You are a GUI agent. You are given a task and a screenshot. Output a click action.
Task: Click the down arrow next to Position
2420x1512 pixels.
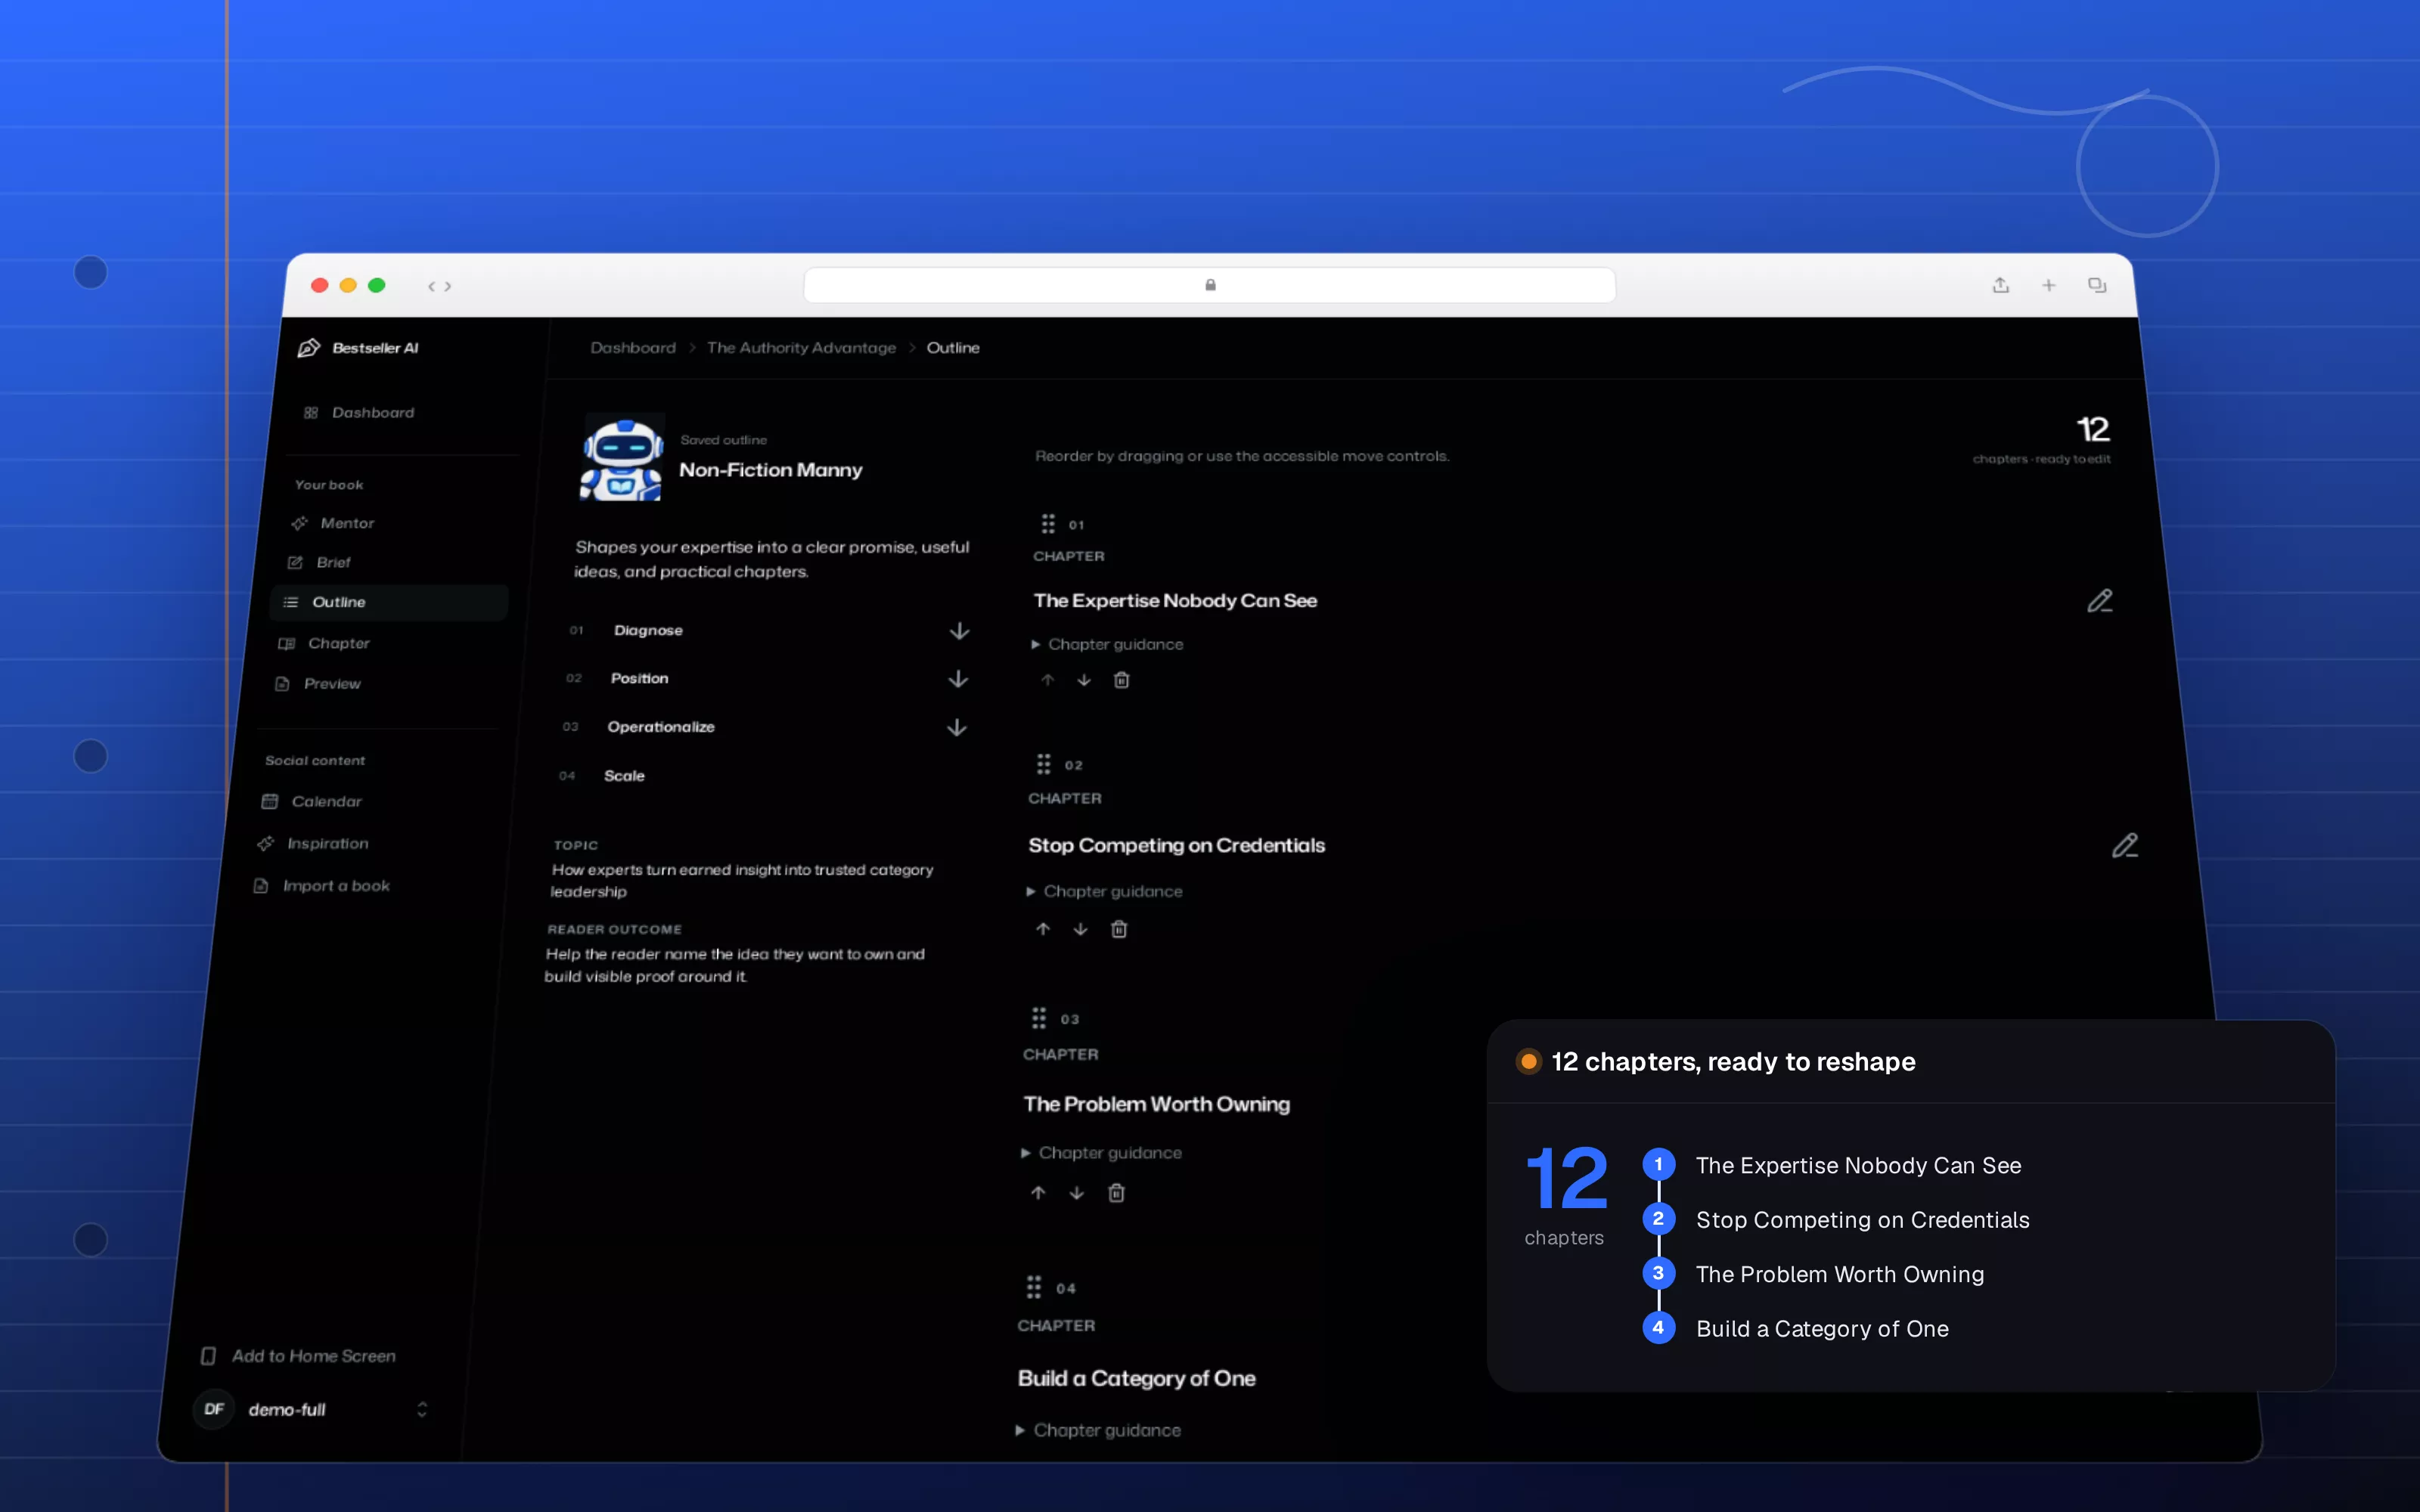[x=958, y=679]
